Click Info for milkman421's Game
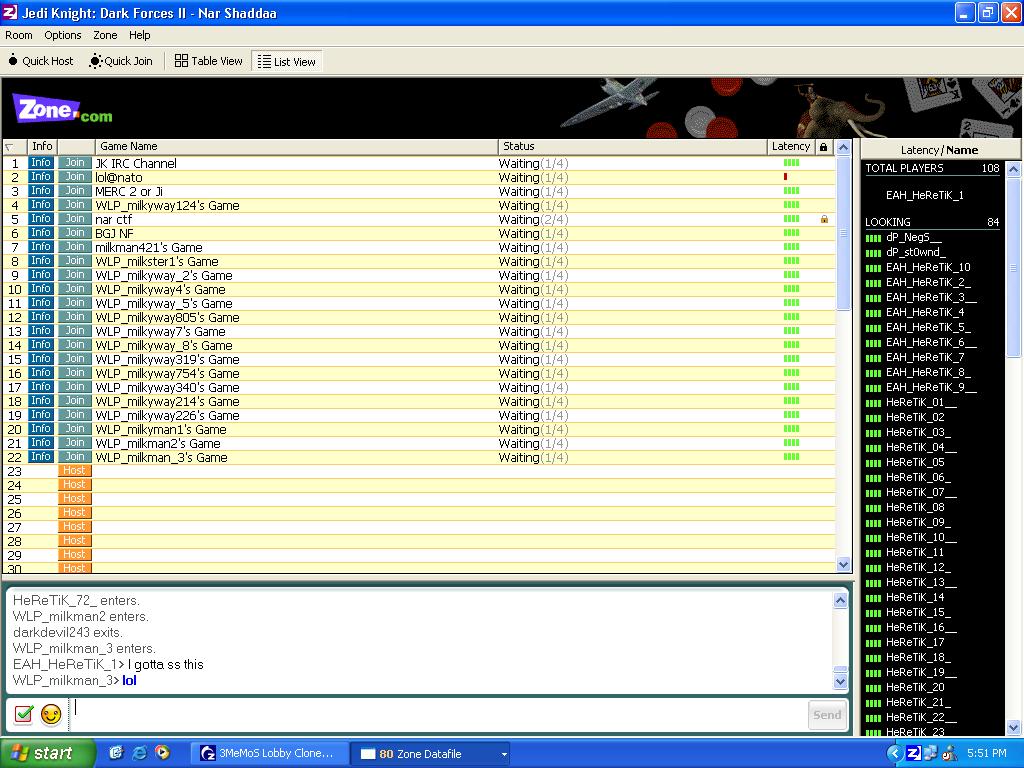1024x768 pixels. point(40,247)
